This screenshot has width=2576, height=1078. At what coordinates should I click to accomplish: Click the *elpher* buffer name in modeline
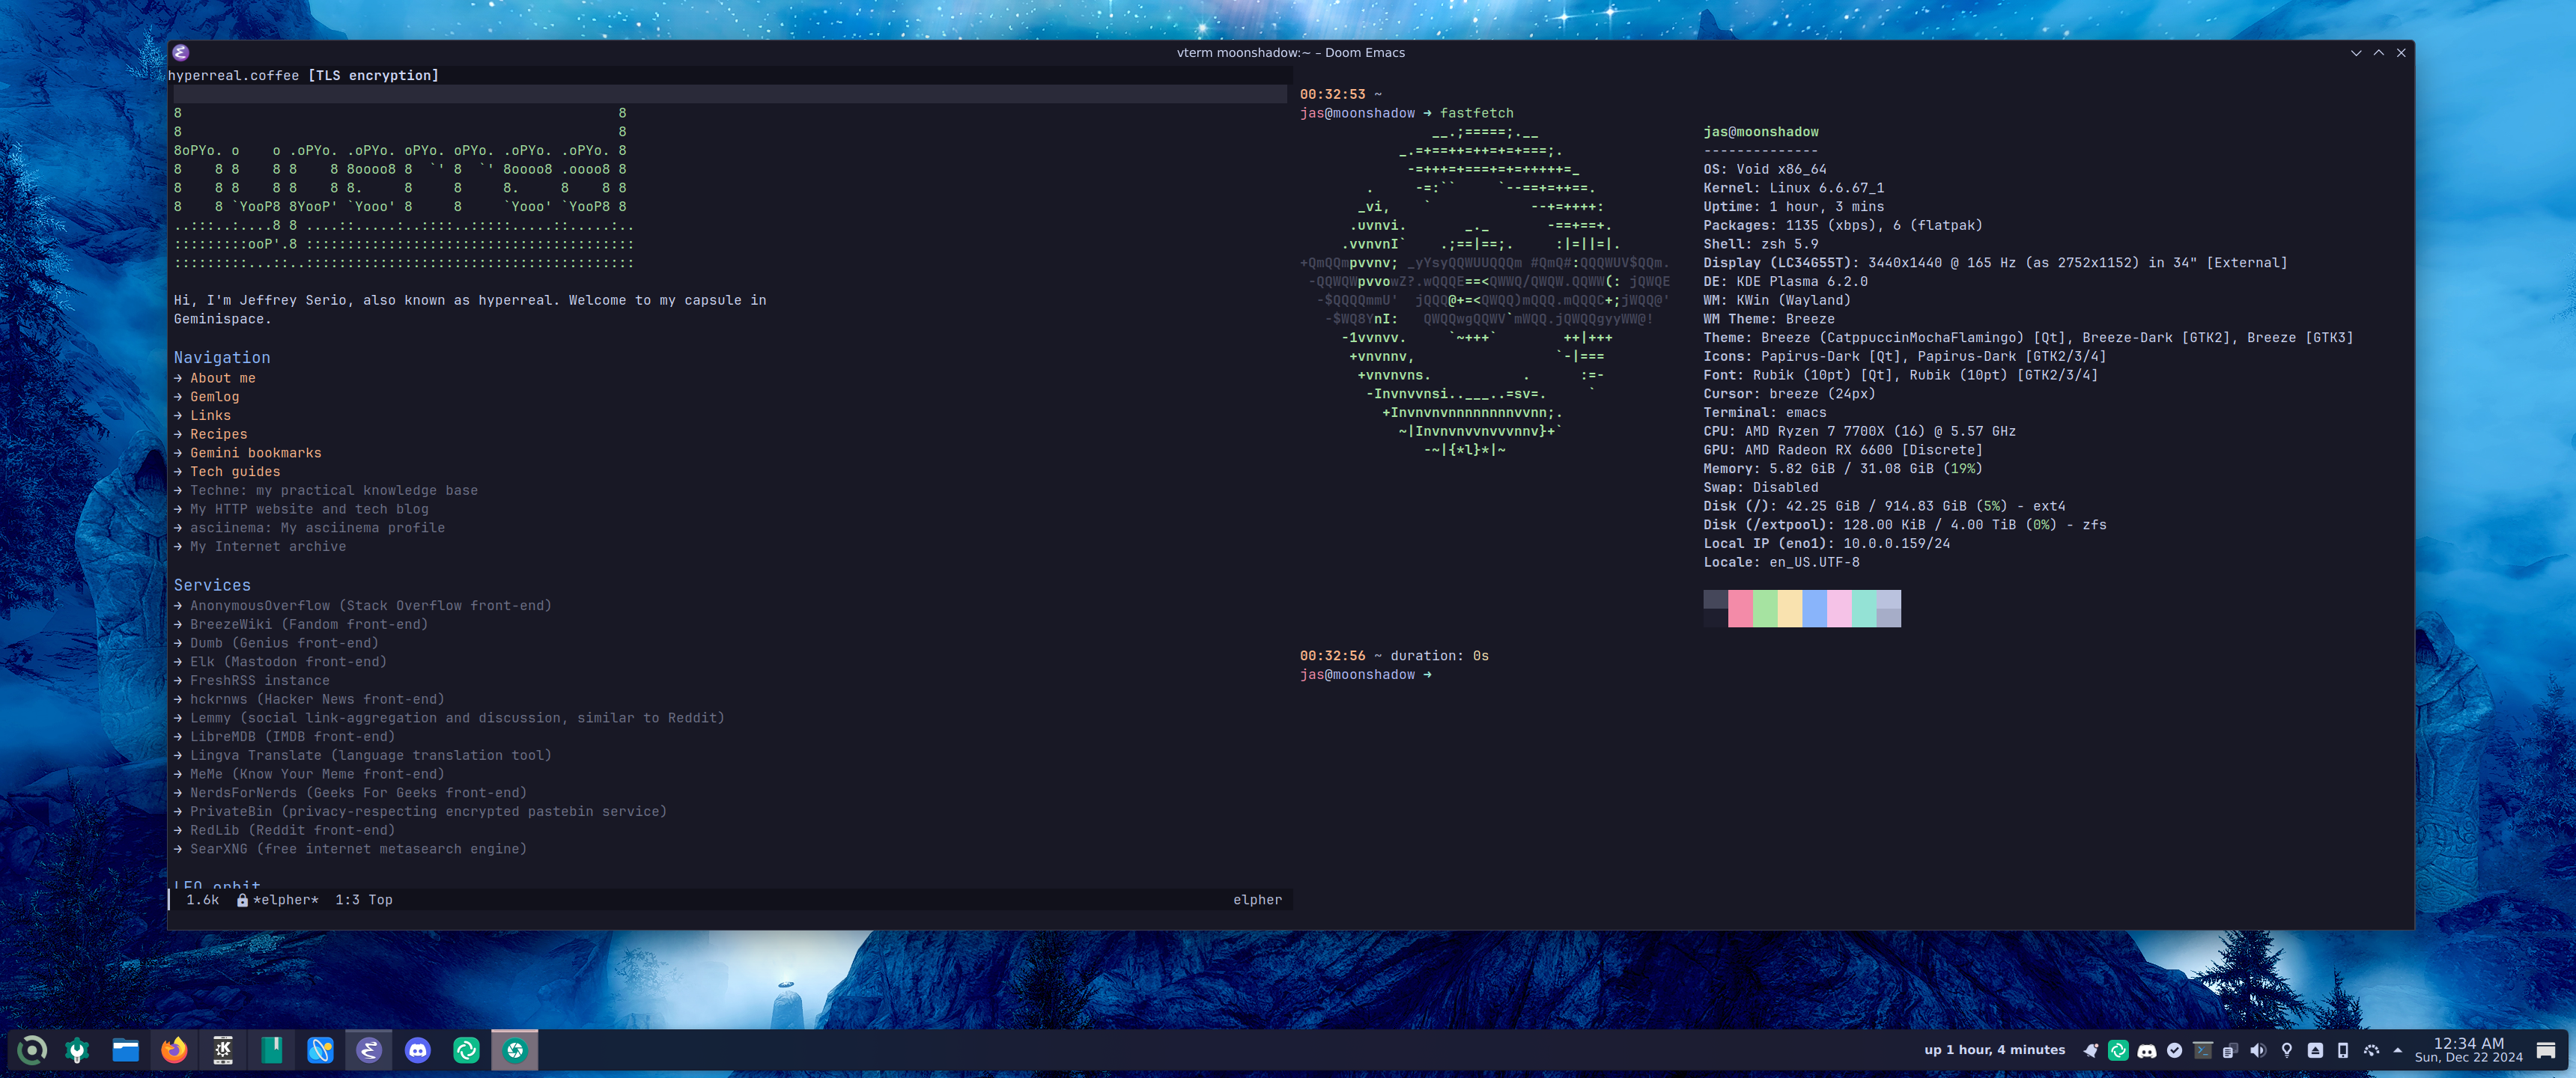285,900
